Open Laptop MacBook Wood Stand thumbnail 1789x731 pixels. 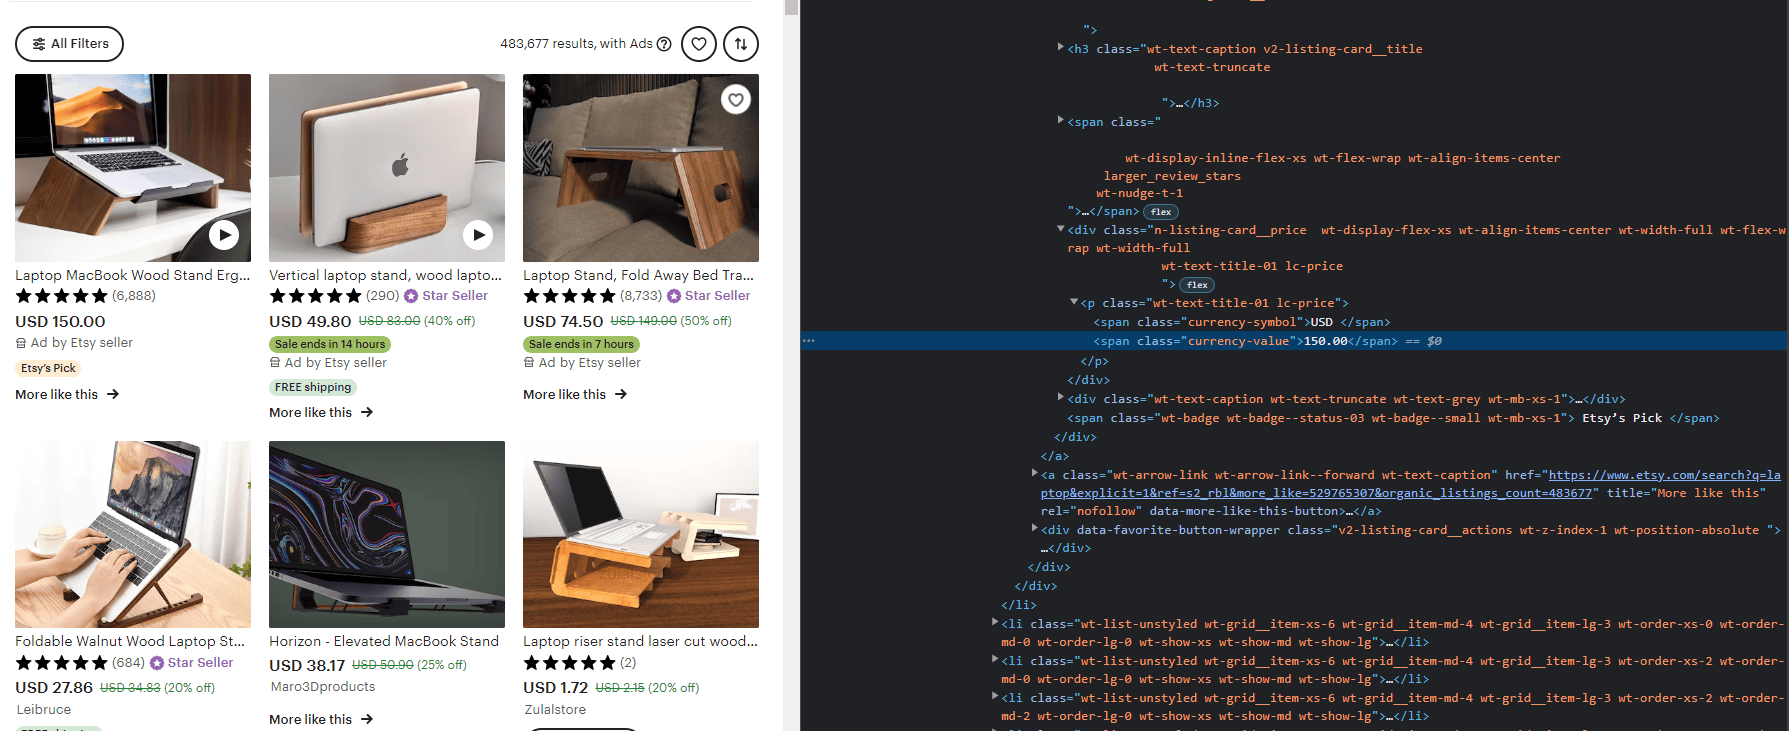coord(133,168)
